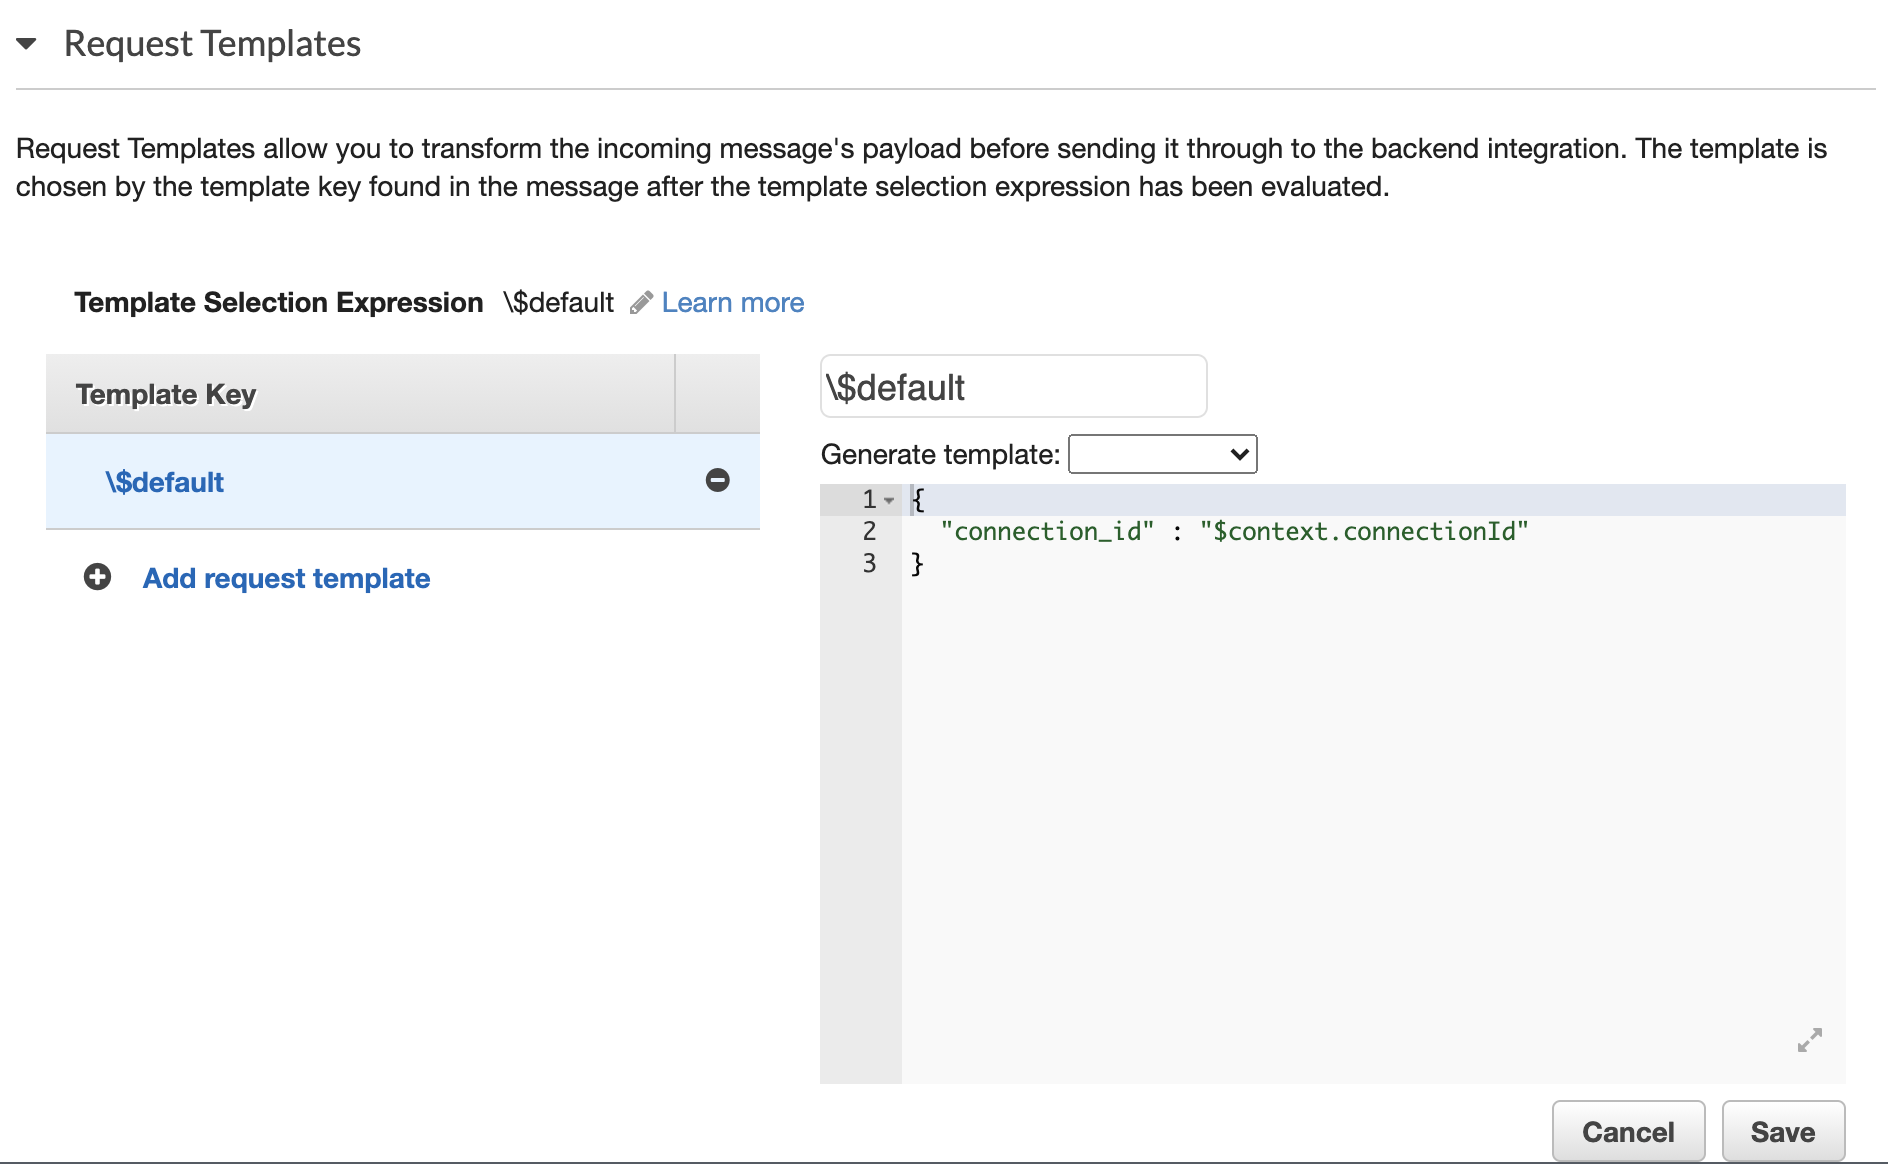Click the Add request template link
This screenshot has height=1164, width=1888.
(285, 578)
